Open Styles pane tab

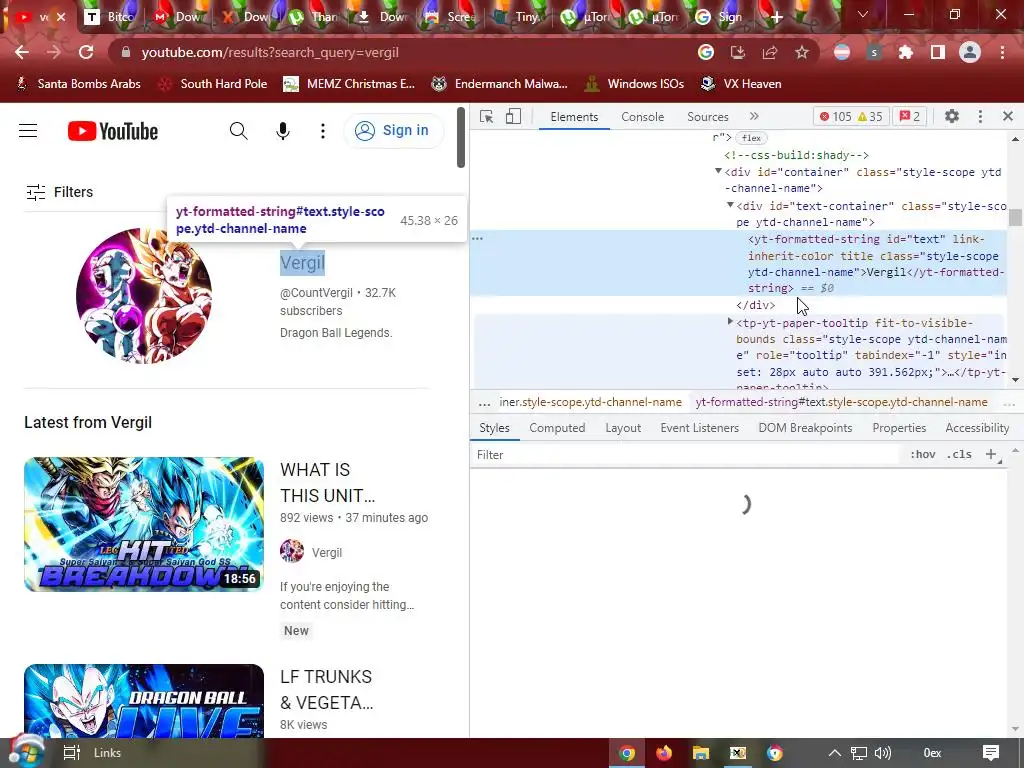[x=494, y=428]
